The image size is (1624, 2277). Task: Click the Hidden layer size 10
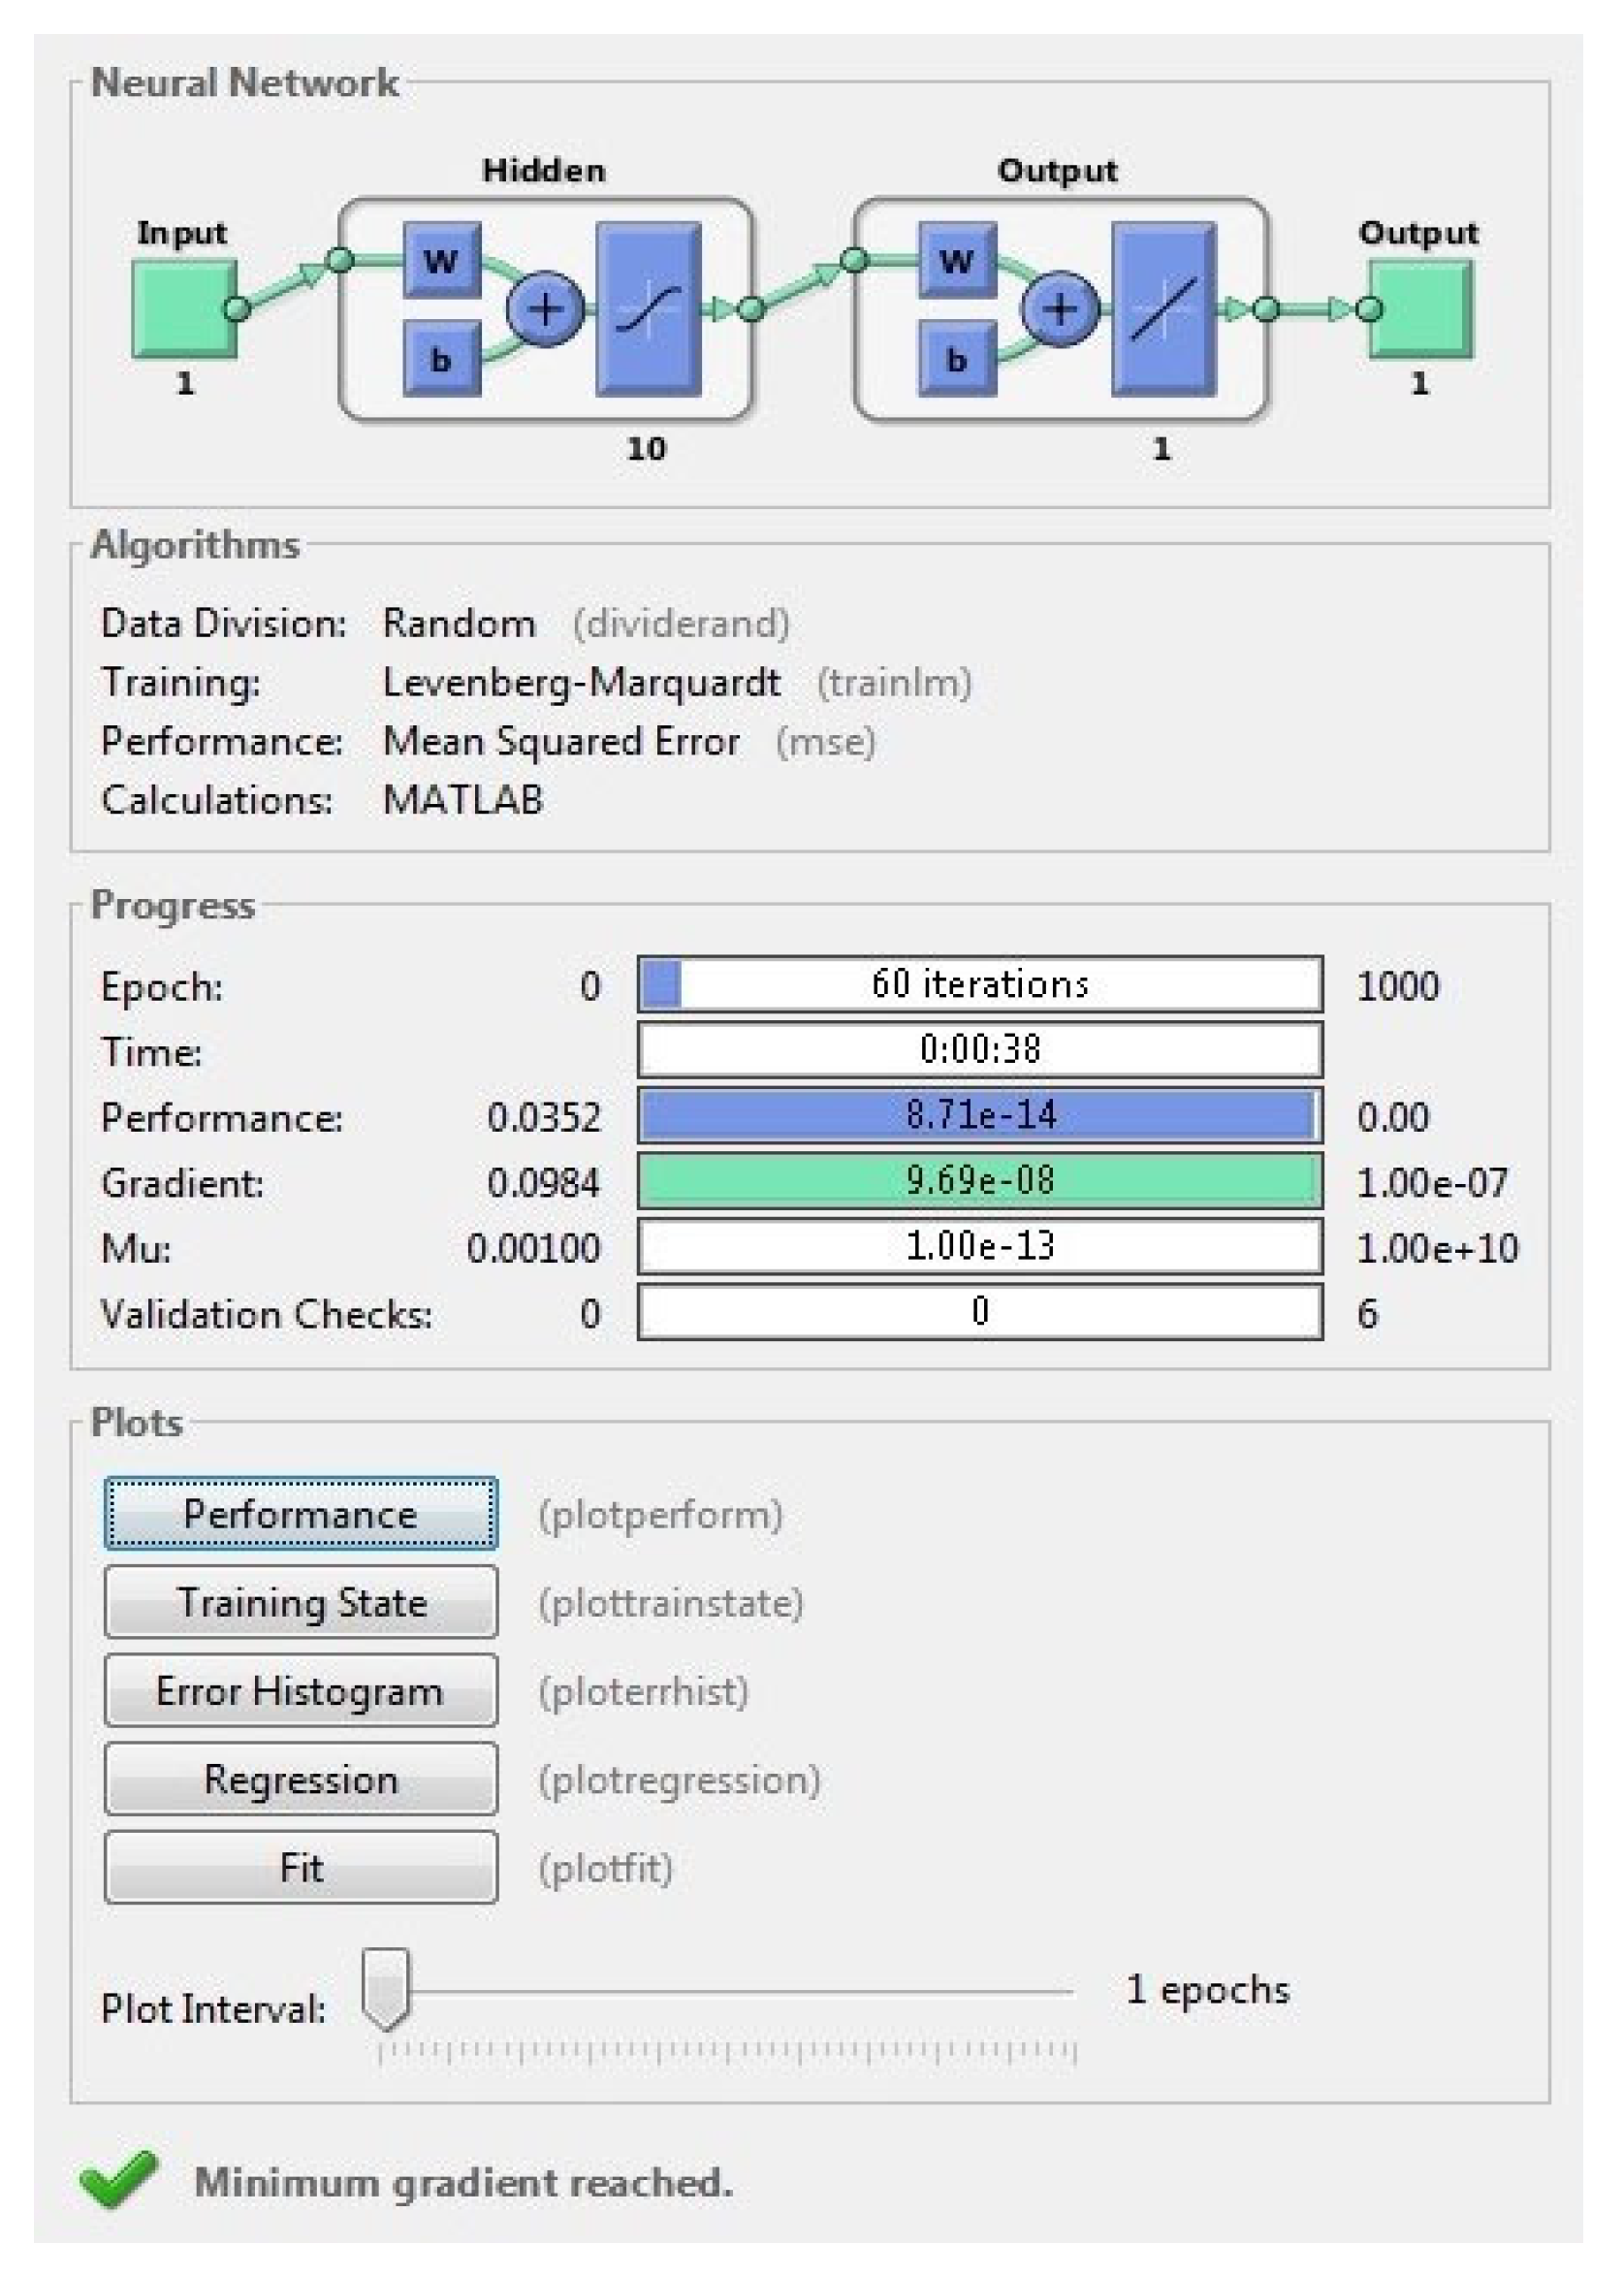646,448
